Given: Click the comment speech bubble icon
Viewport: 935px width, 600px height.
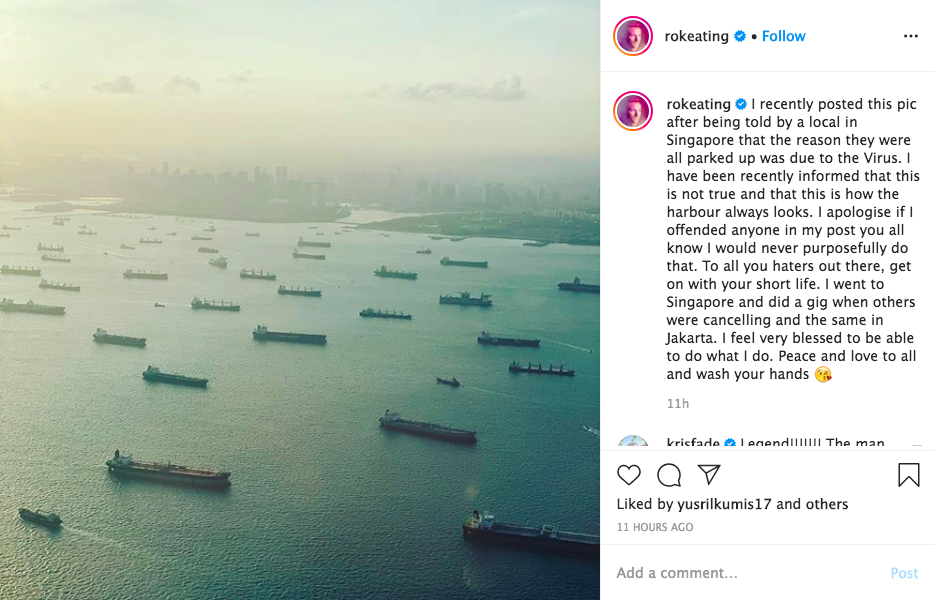Looking at the screenshot, I should tap(669, 475).
